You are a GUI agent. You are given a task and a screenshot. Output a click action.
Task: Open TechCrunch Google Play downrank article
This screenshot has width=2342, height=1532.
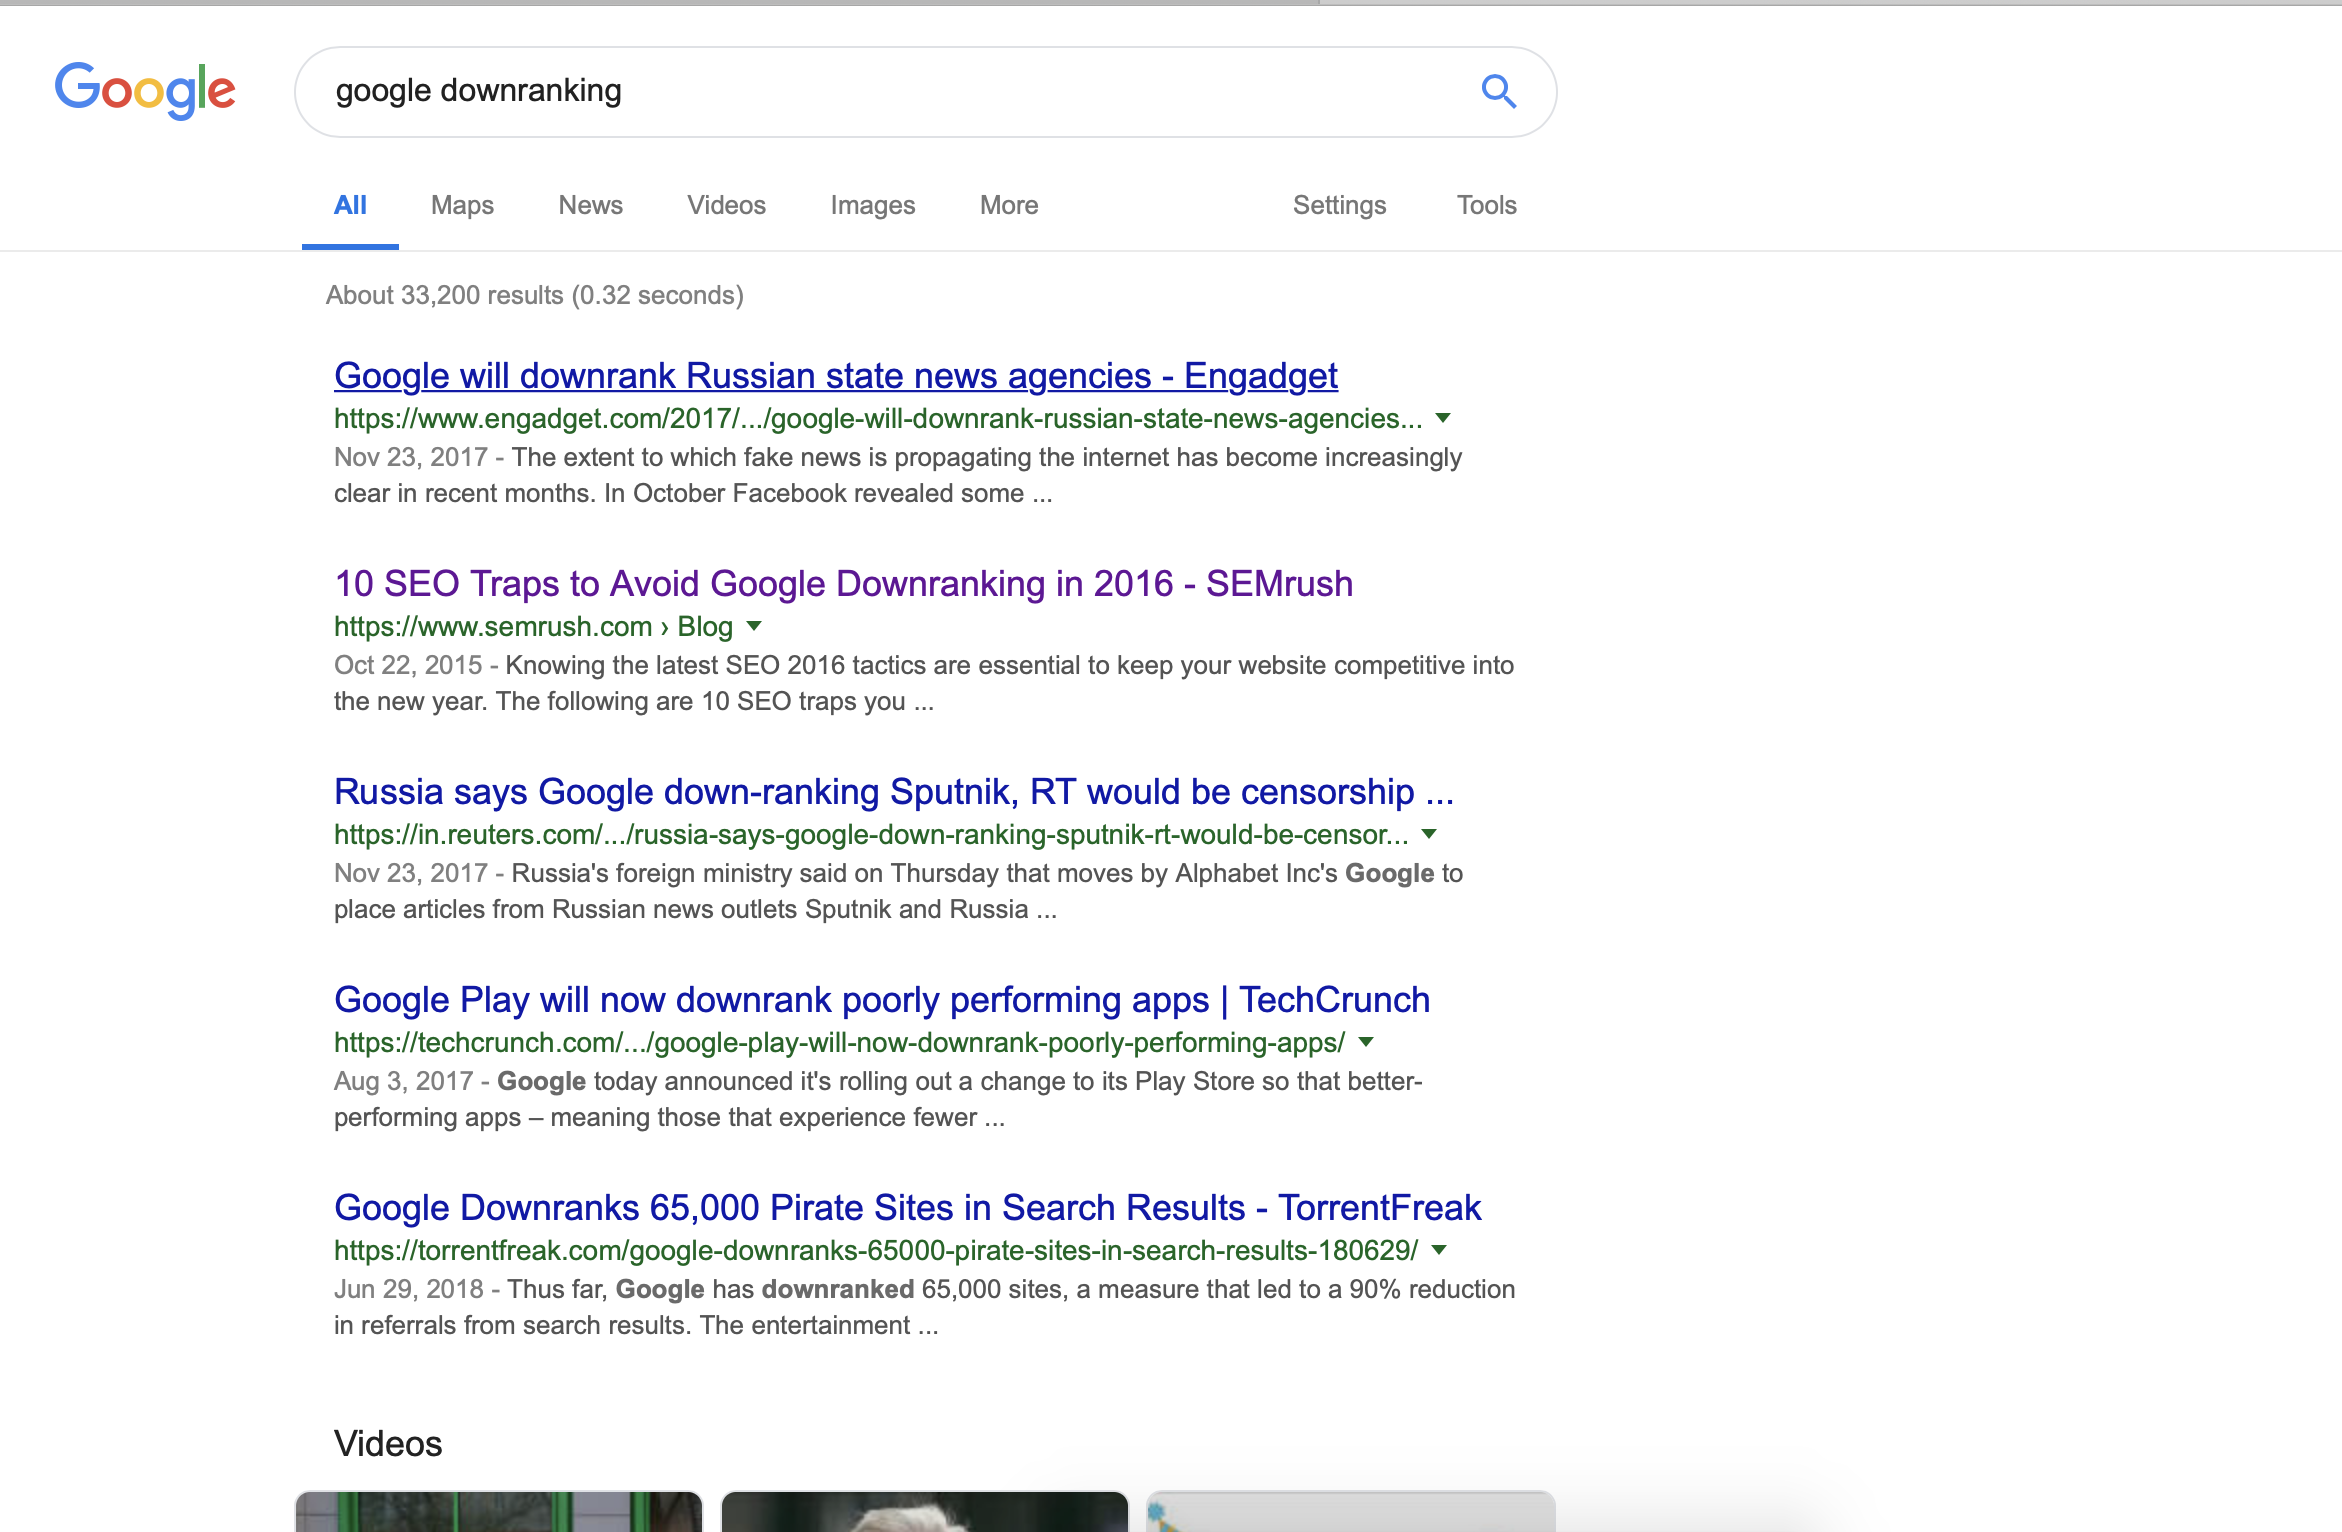point(881,1000)
